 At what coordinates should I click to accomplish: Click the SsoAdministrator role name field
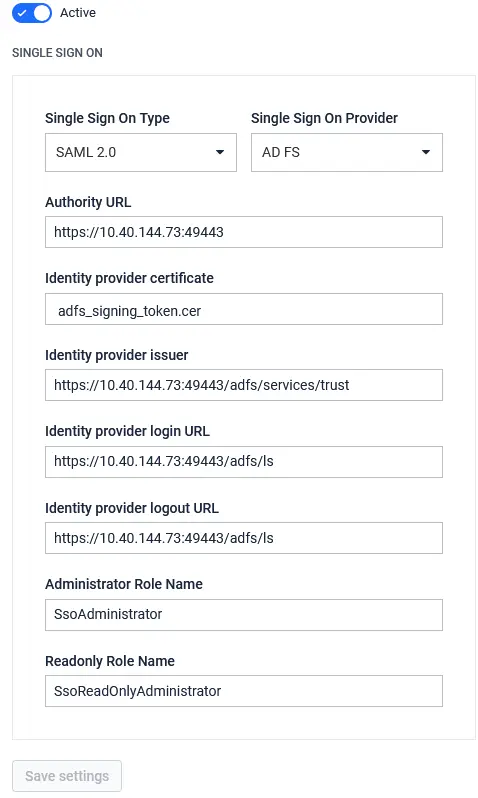click(244, 615)
